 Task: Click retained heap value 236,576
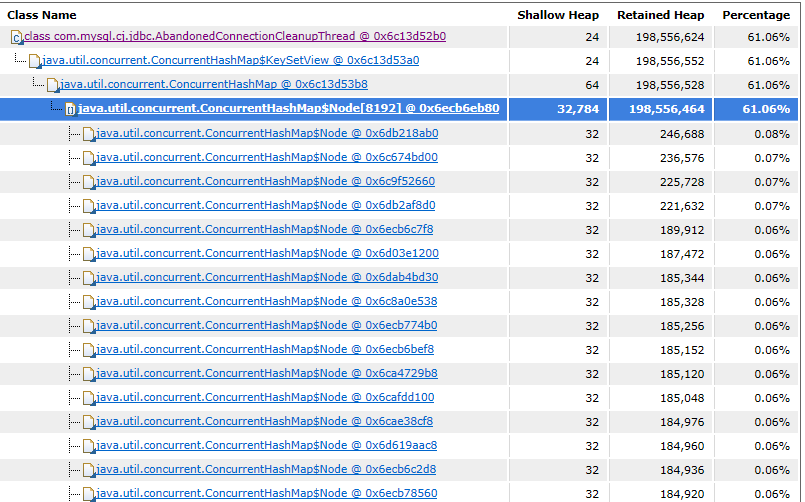(x=682, y=159)
